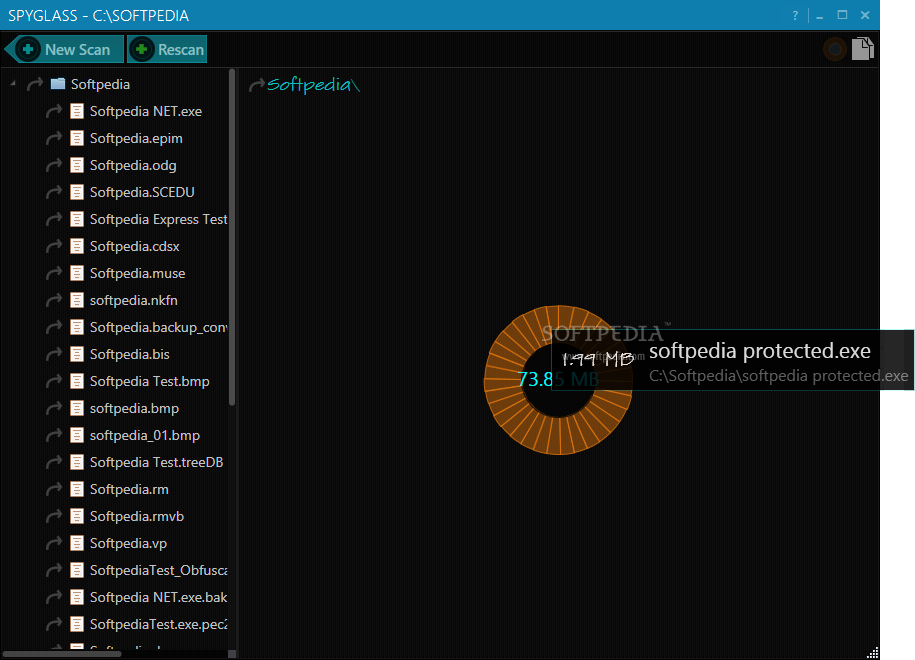
Task: Click the jump arrow for Softpedia NET.exe
Action: [x=54, y=111]
